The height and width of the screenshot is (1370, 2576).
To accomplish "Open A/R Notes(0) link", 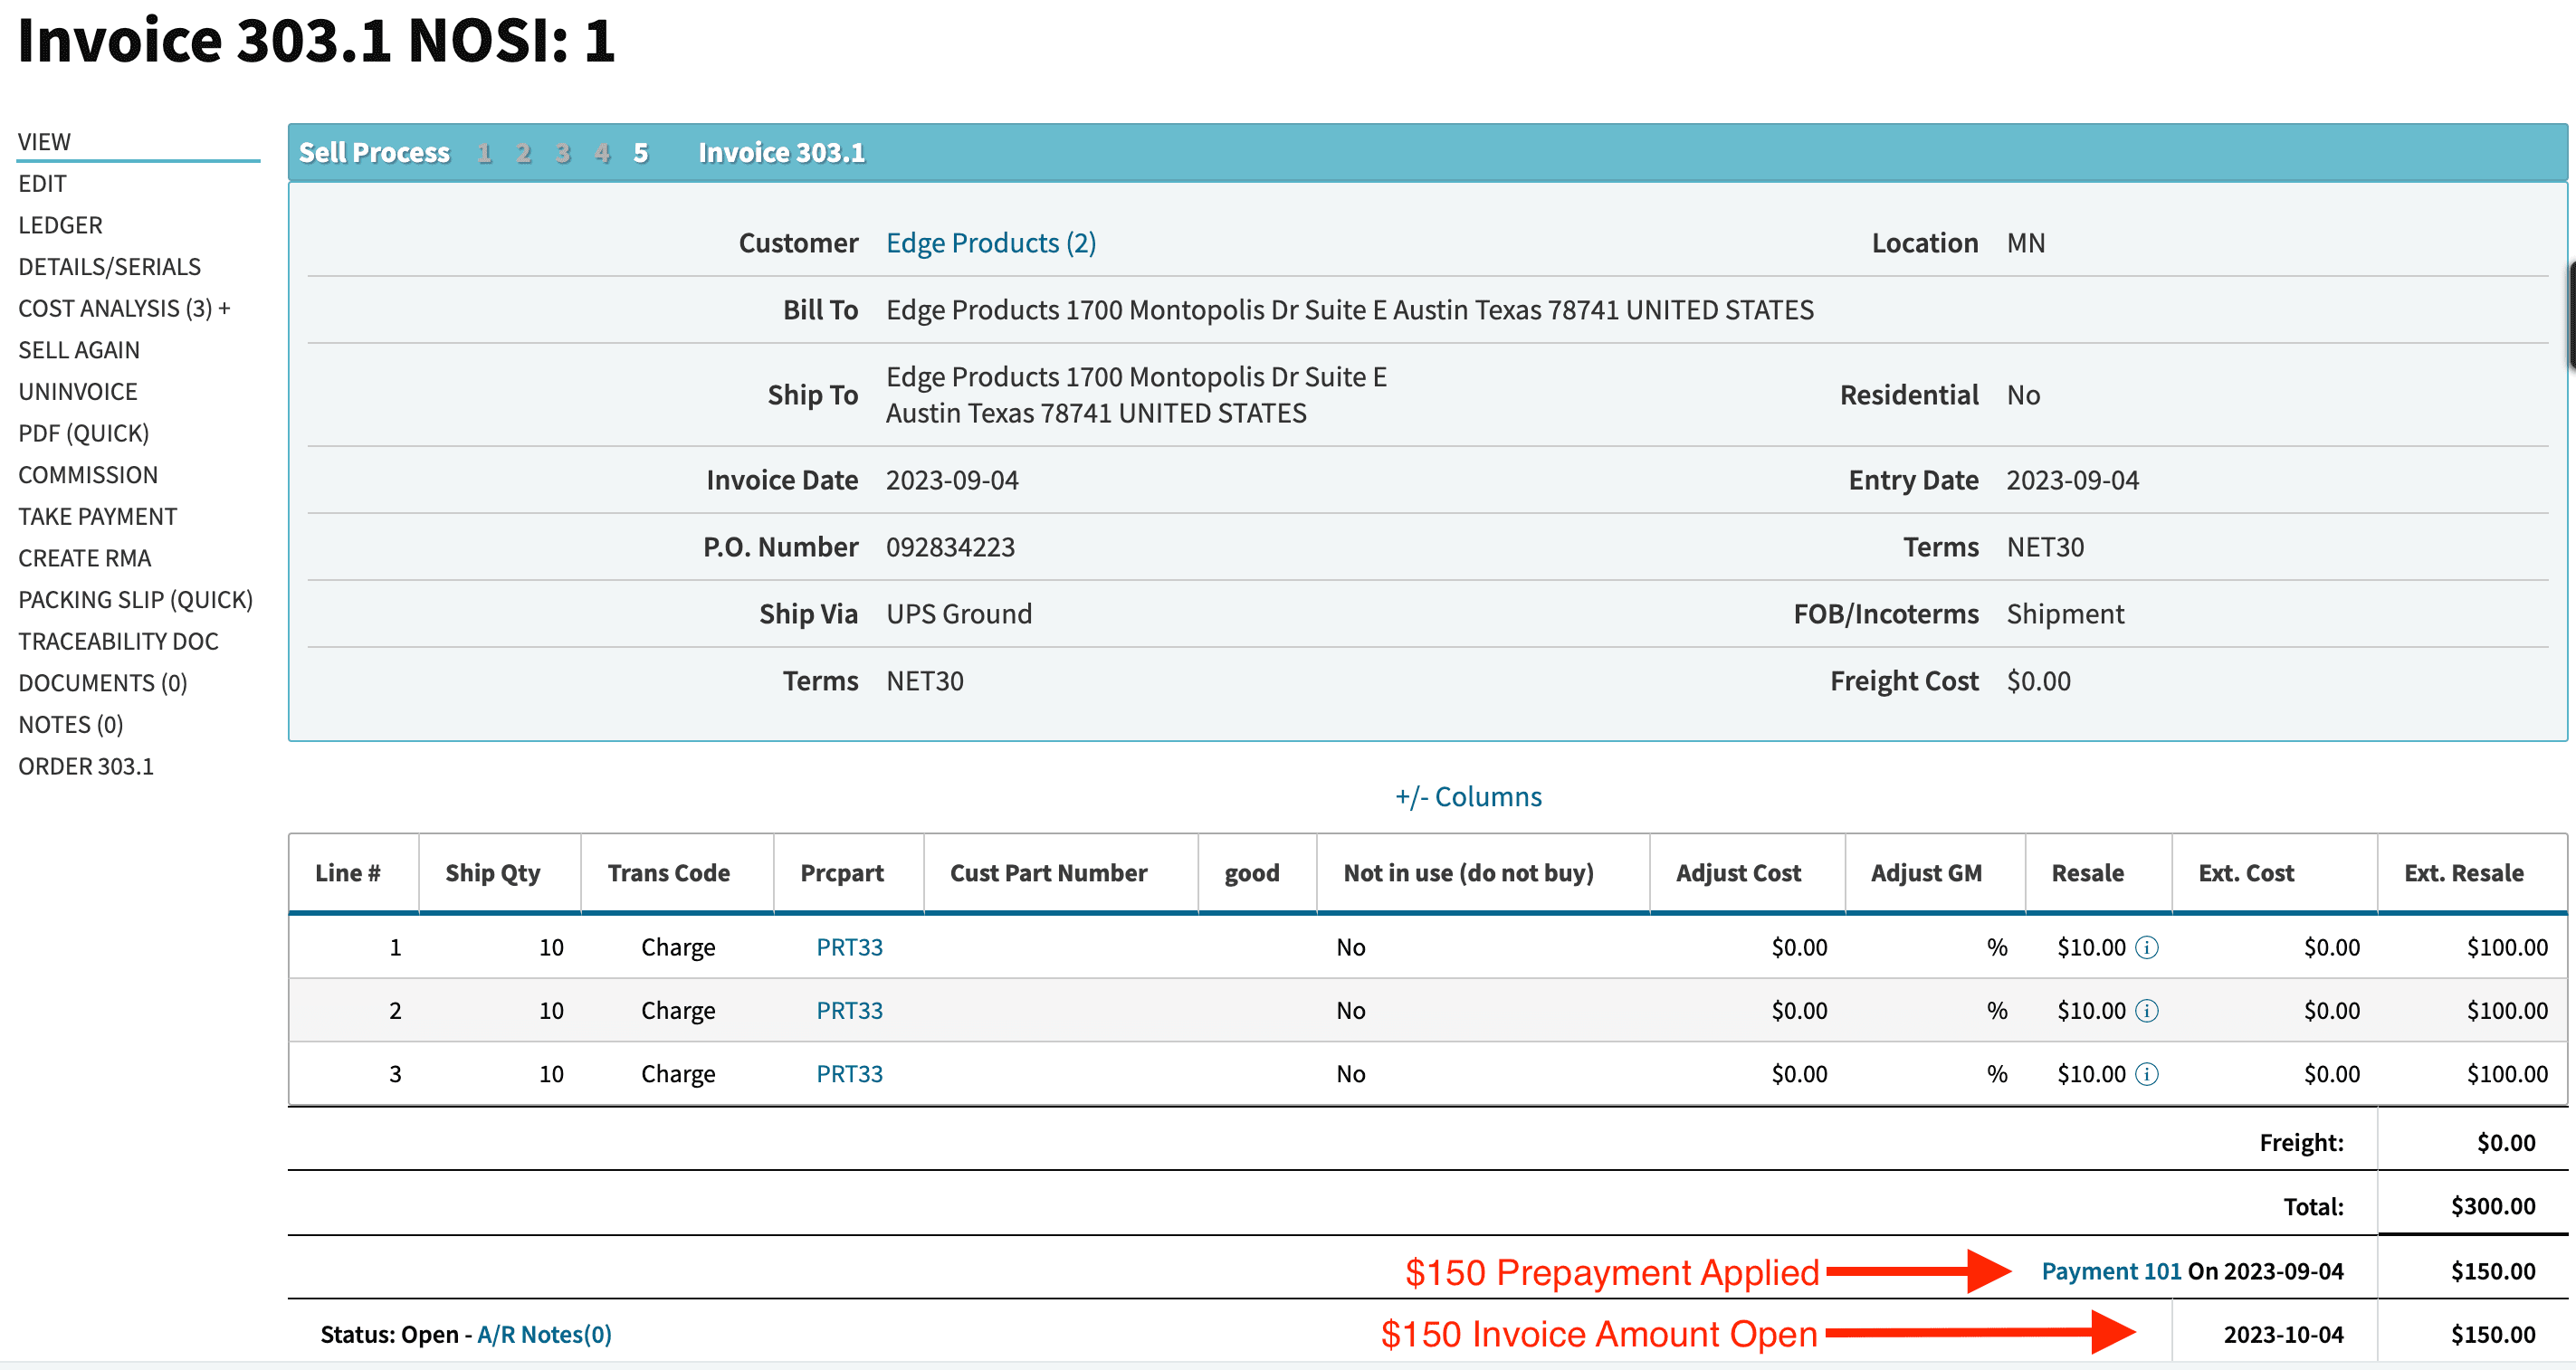I will (x=544, y=1334).
